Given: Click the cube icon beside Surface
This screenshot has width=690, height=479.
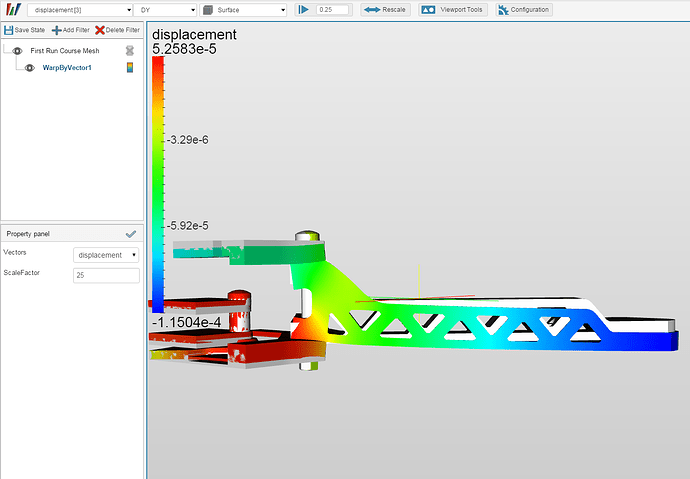Looking at the screenshot, I should click(208, 10).
